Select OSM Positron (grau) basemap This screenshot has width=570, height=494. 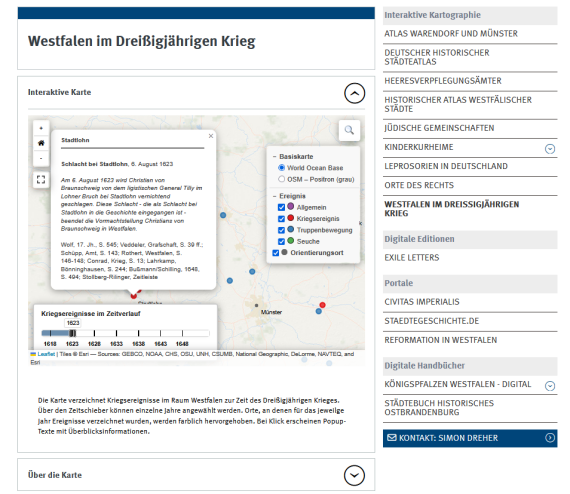(x=281, y=179)
